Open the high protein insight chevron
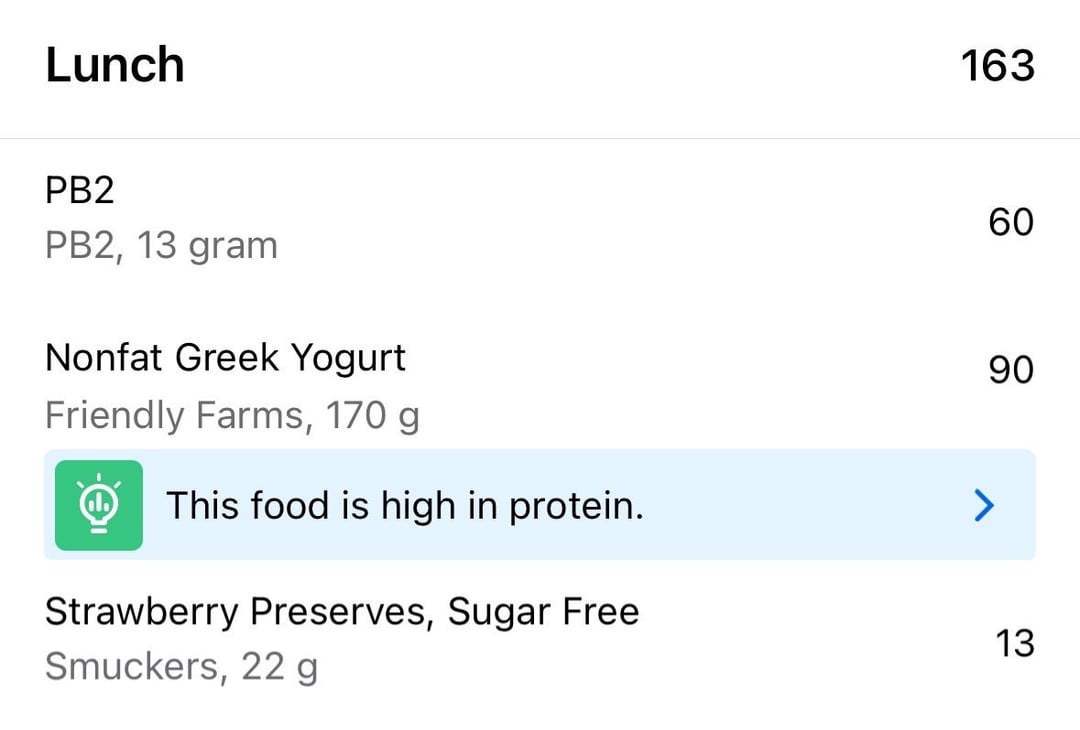The height and width of the screenshot is (730, 1080). [984, 505]
